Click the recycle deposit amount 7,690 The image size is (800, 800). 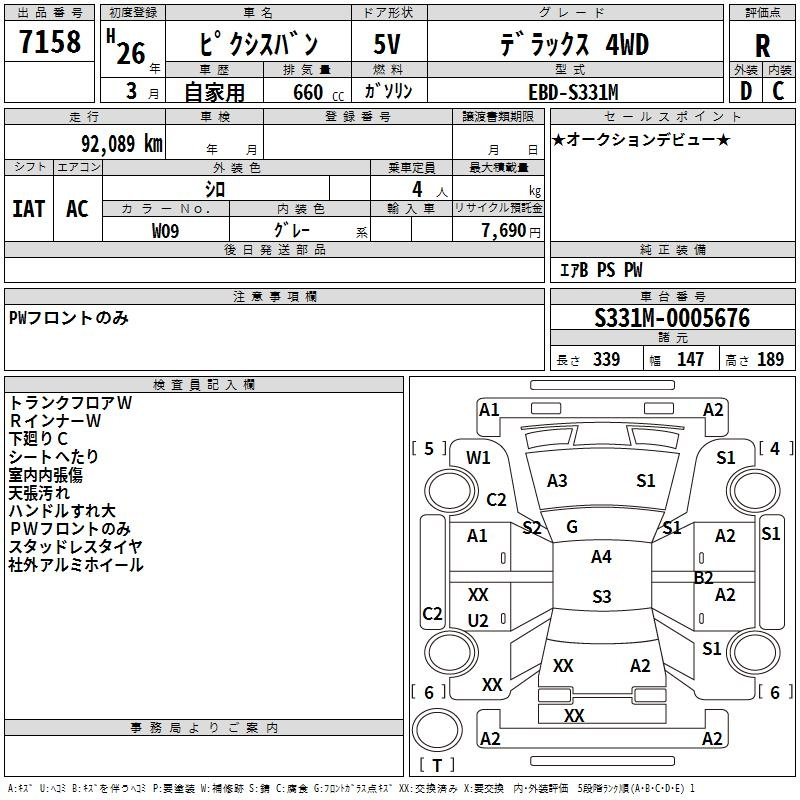tap(497, 230)
